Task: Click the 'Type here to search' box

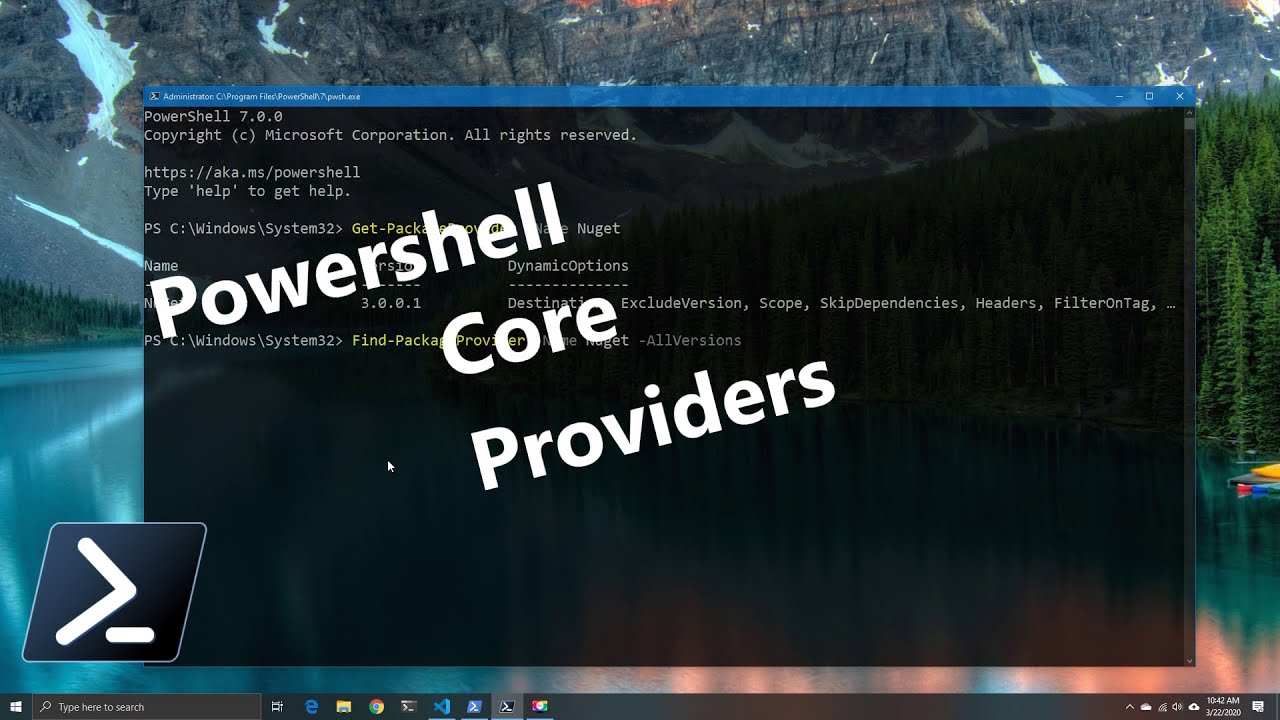Action: point(147,707)
